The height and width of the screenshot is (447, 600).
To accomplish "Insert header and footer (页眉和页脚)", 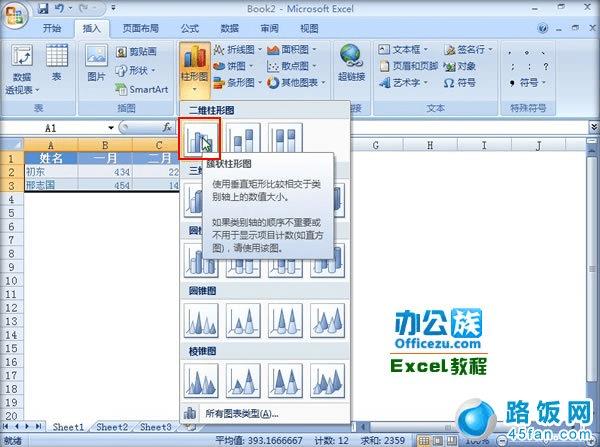I will click(x=409, y=66).
